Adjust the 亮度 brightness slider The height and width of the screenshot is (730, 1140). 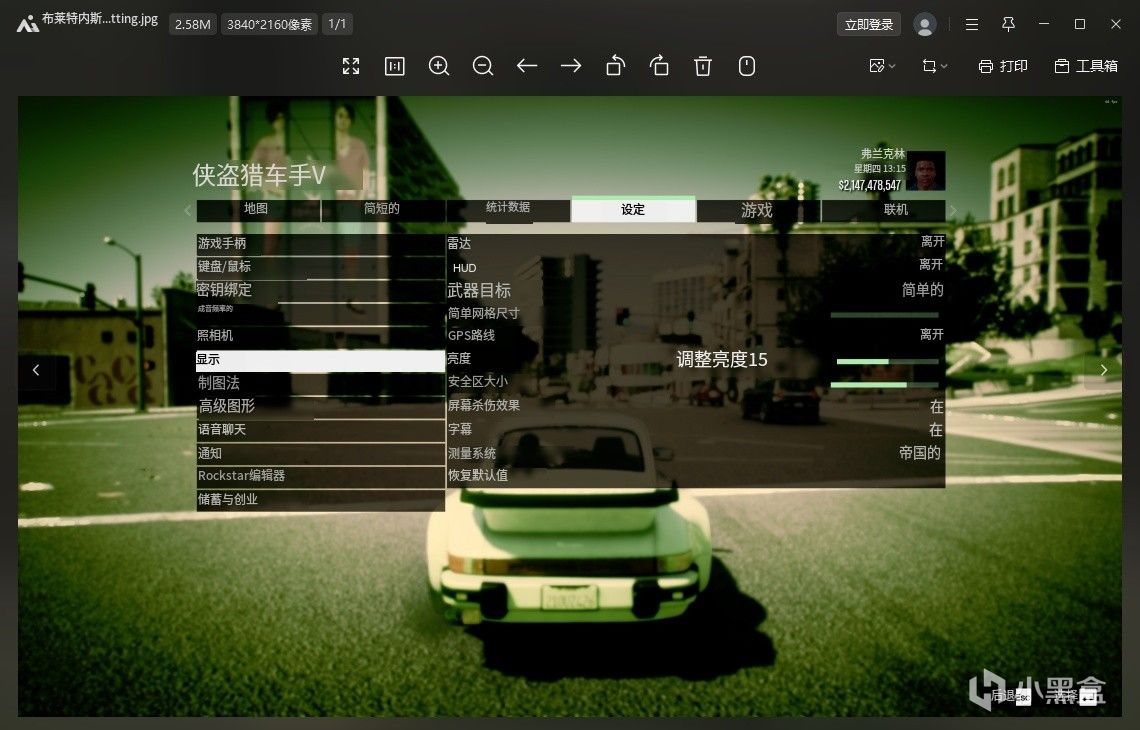pyautogui.click(x=888, y=361)
